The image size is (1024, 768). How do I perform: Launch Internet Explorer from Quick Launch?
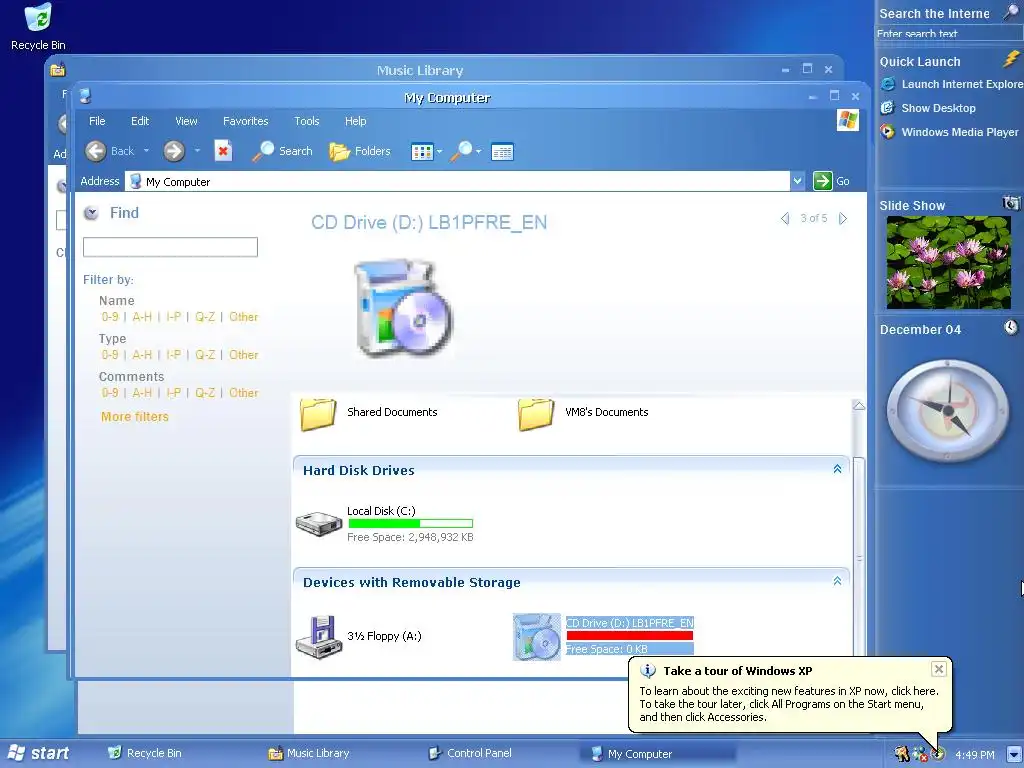pyautogui.click(x=951, y=84)
